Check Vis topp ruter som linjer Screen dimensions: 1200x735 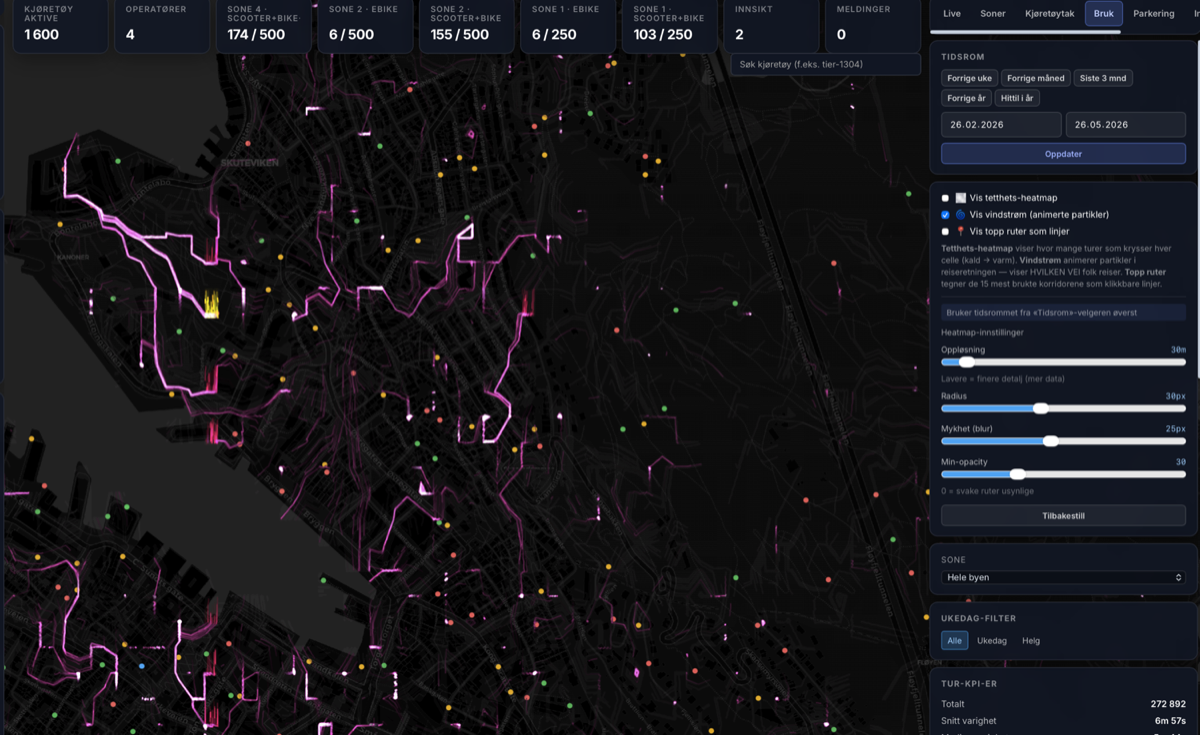click(x=945, y=231)
